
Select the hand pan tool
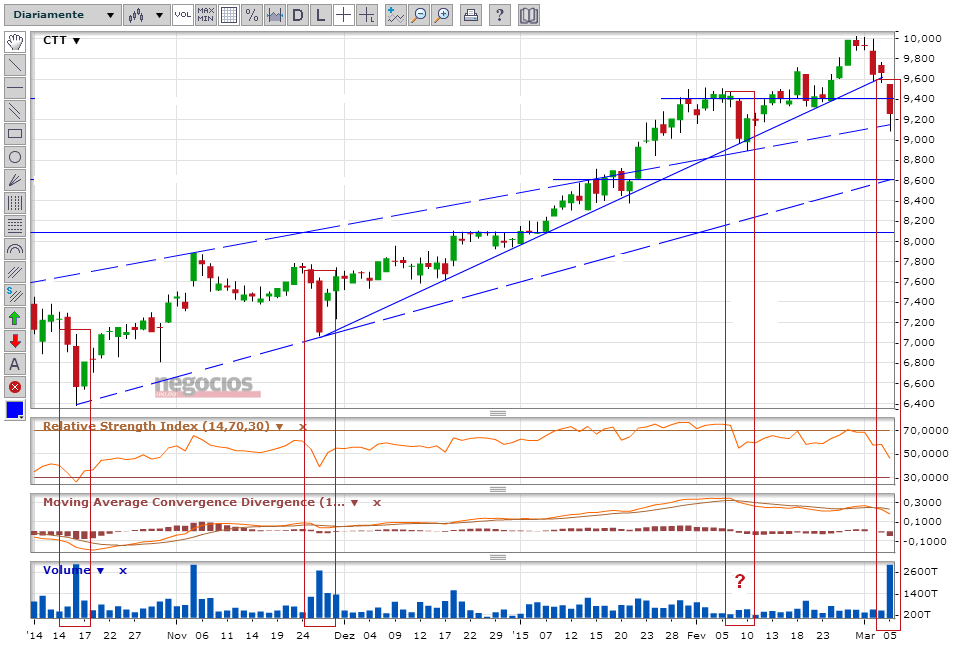tap(15, 41)
